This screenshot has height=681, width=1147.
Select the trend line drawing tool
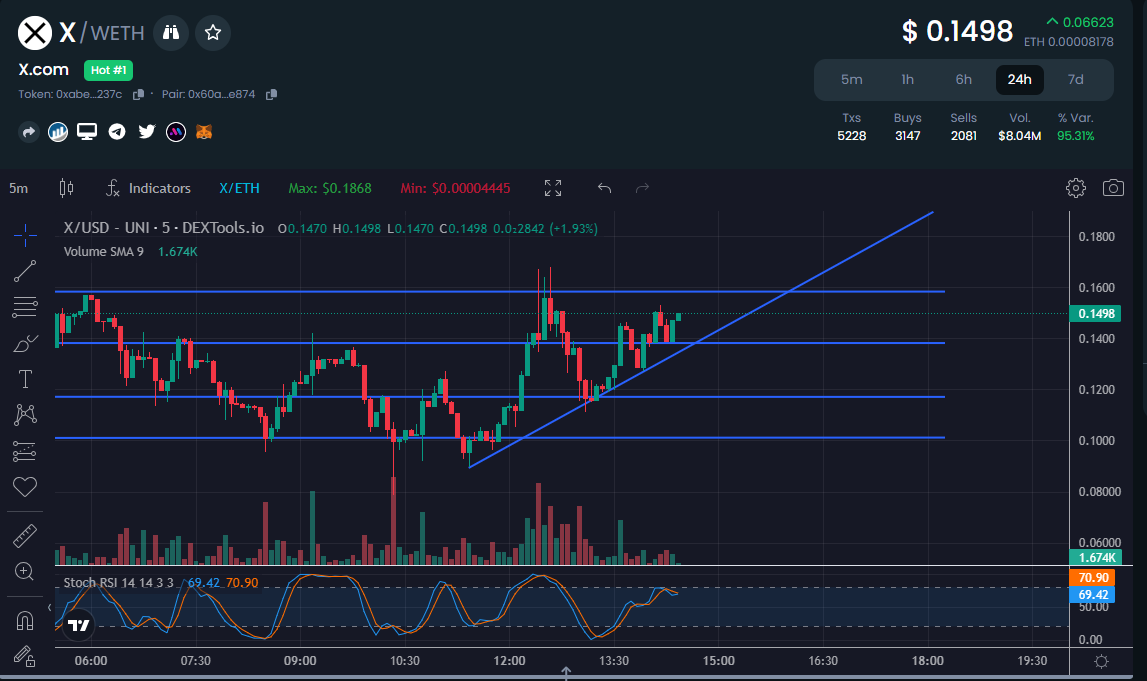[x=24, y=271]
